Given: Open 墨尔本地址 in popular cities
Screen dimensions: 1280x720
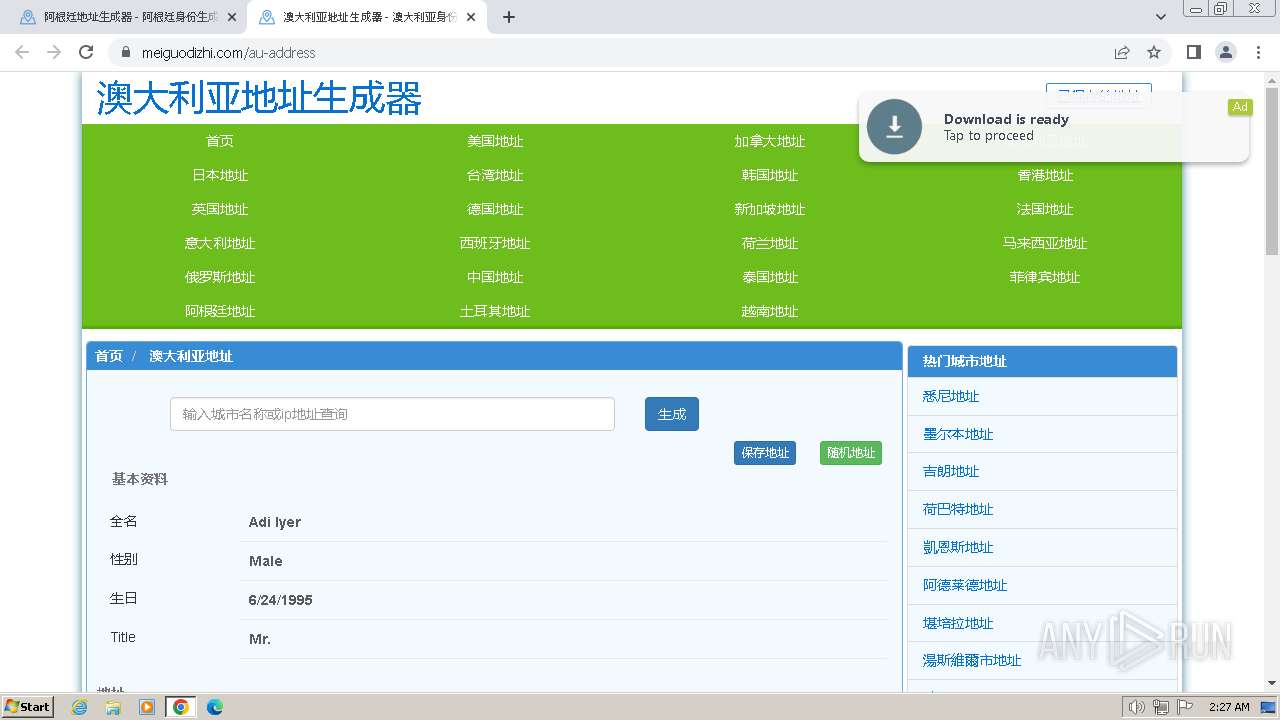Looking at the screenshot, I should coord(958,434).
